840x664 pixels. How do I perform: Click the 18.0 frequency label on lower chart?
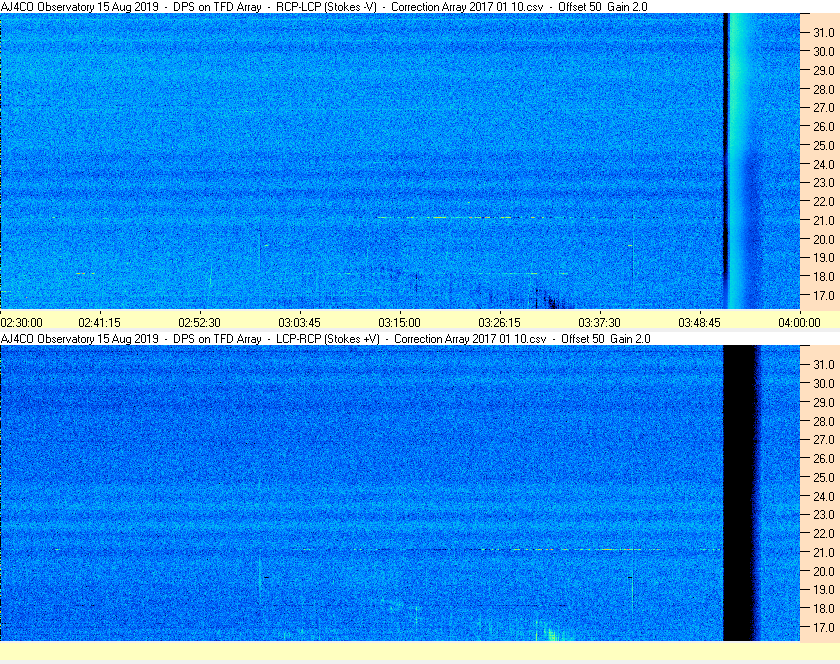[824, 608]
